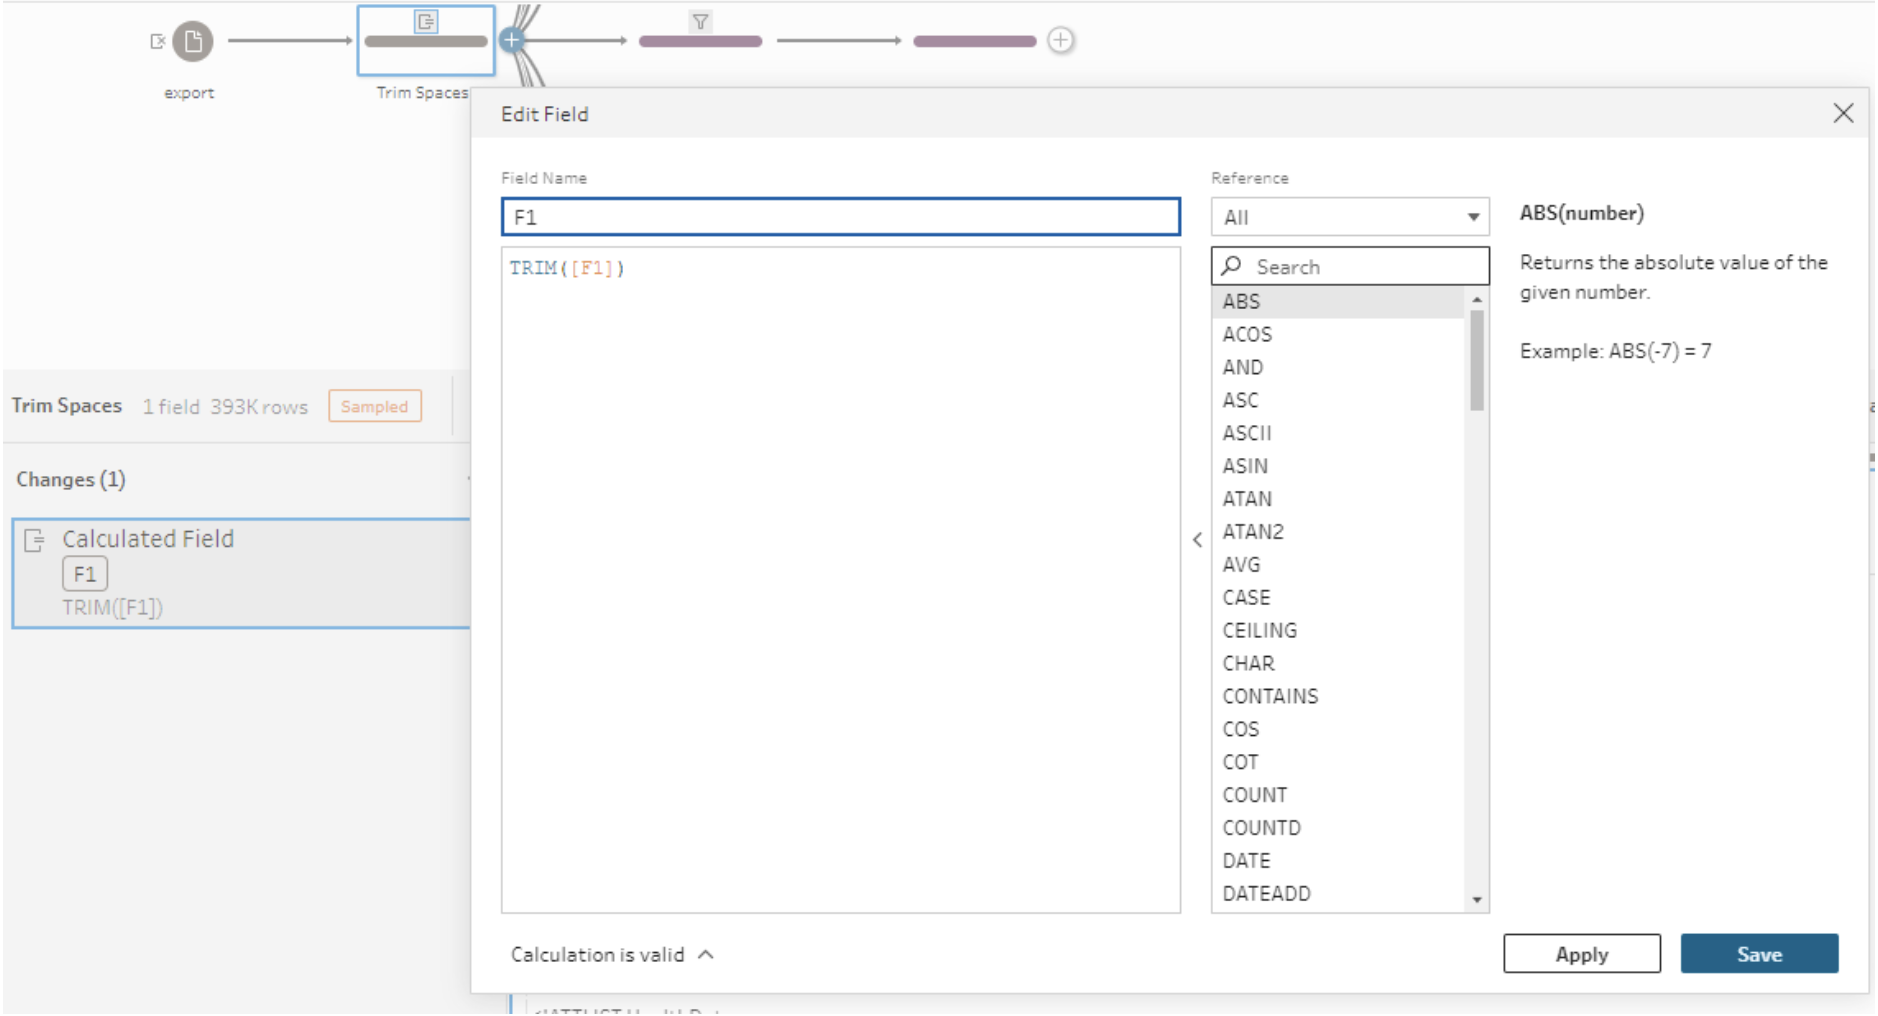Click the export input step icon

[192, 42]
